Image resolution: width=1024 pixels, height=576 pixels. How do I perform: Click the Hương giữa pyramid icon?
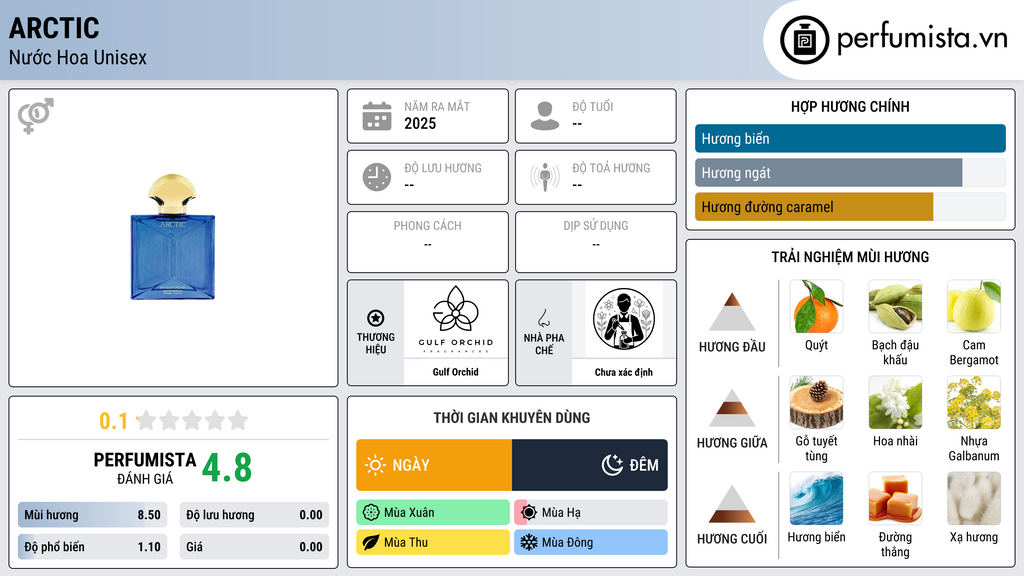click(x=732, y=408)
